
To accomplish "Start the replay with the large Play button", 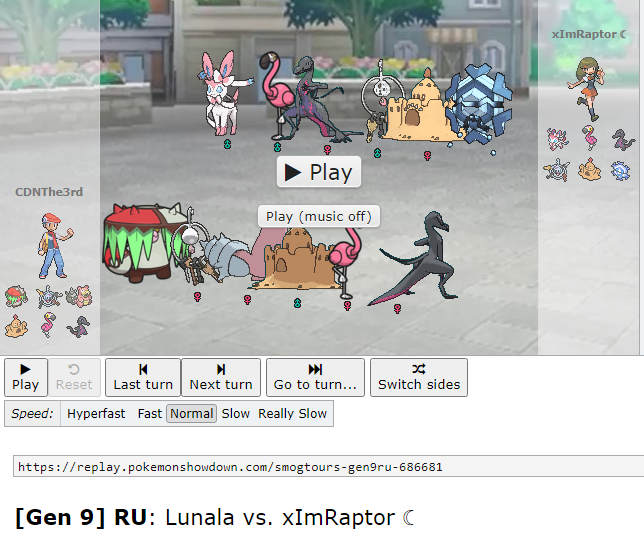I will tap(319, 172).
